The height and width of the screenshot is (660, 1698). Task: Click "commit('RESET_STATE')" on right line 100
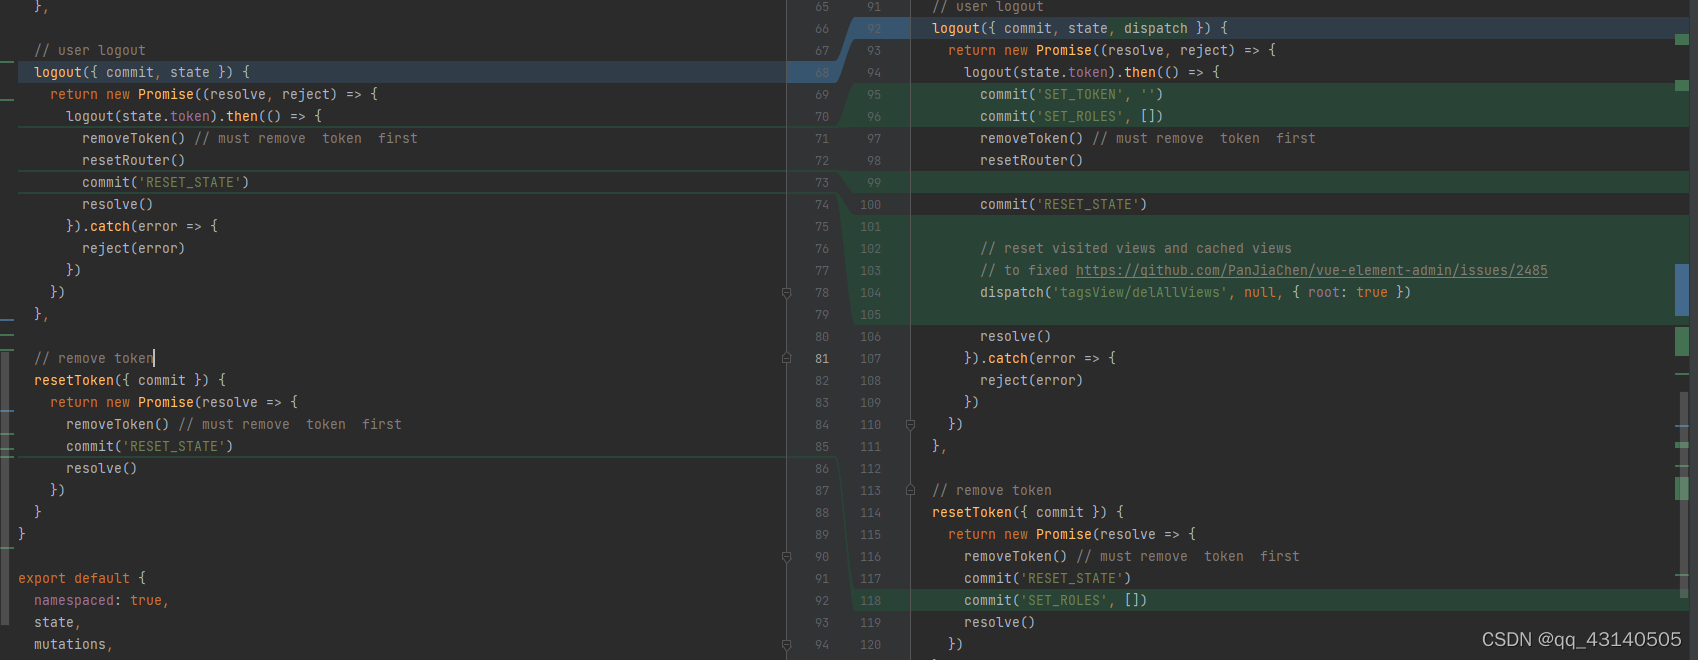(1064, 204)
